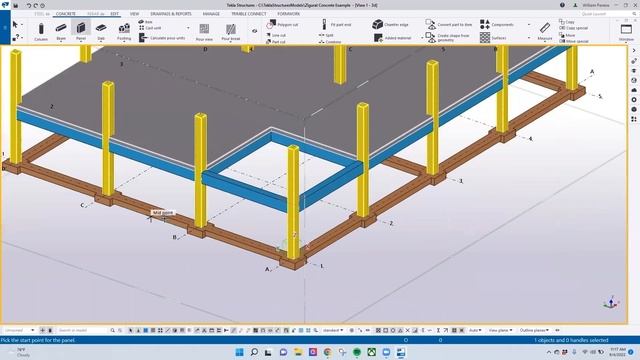This screenshot has height=360, width=640.
Task: Click the Undo arrow in title bar
Action: click(29, 5)
